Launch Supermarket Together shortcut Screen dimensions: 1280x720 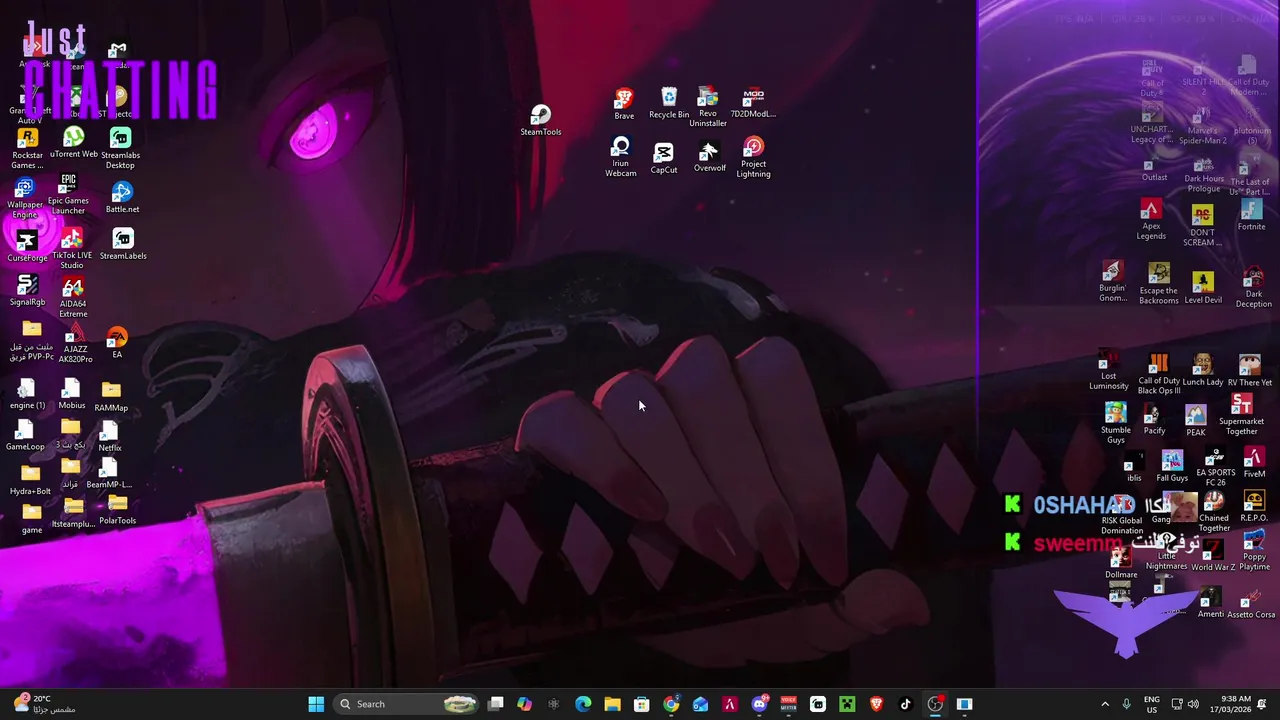[1241, 415]
